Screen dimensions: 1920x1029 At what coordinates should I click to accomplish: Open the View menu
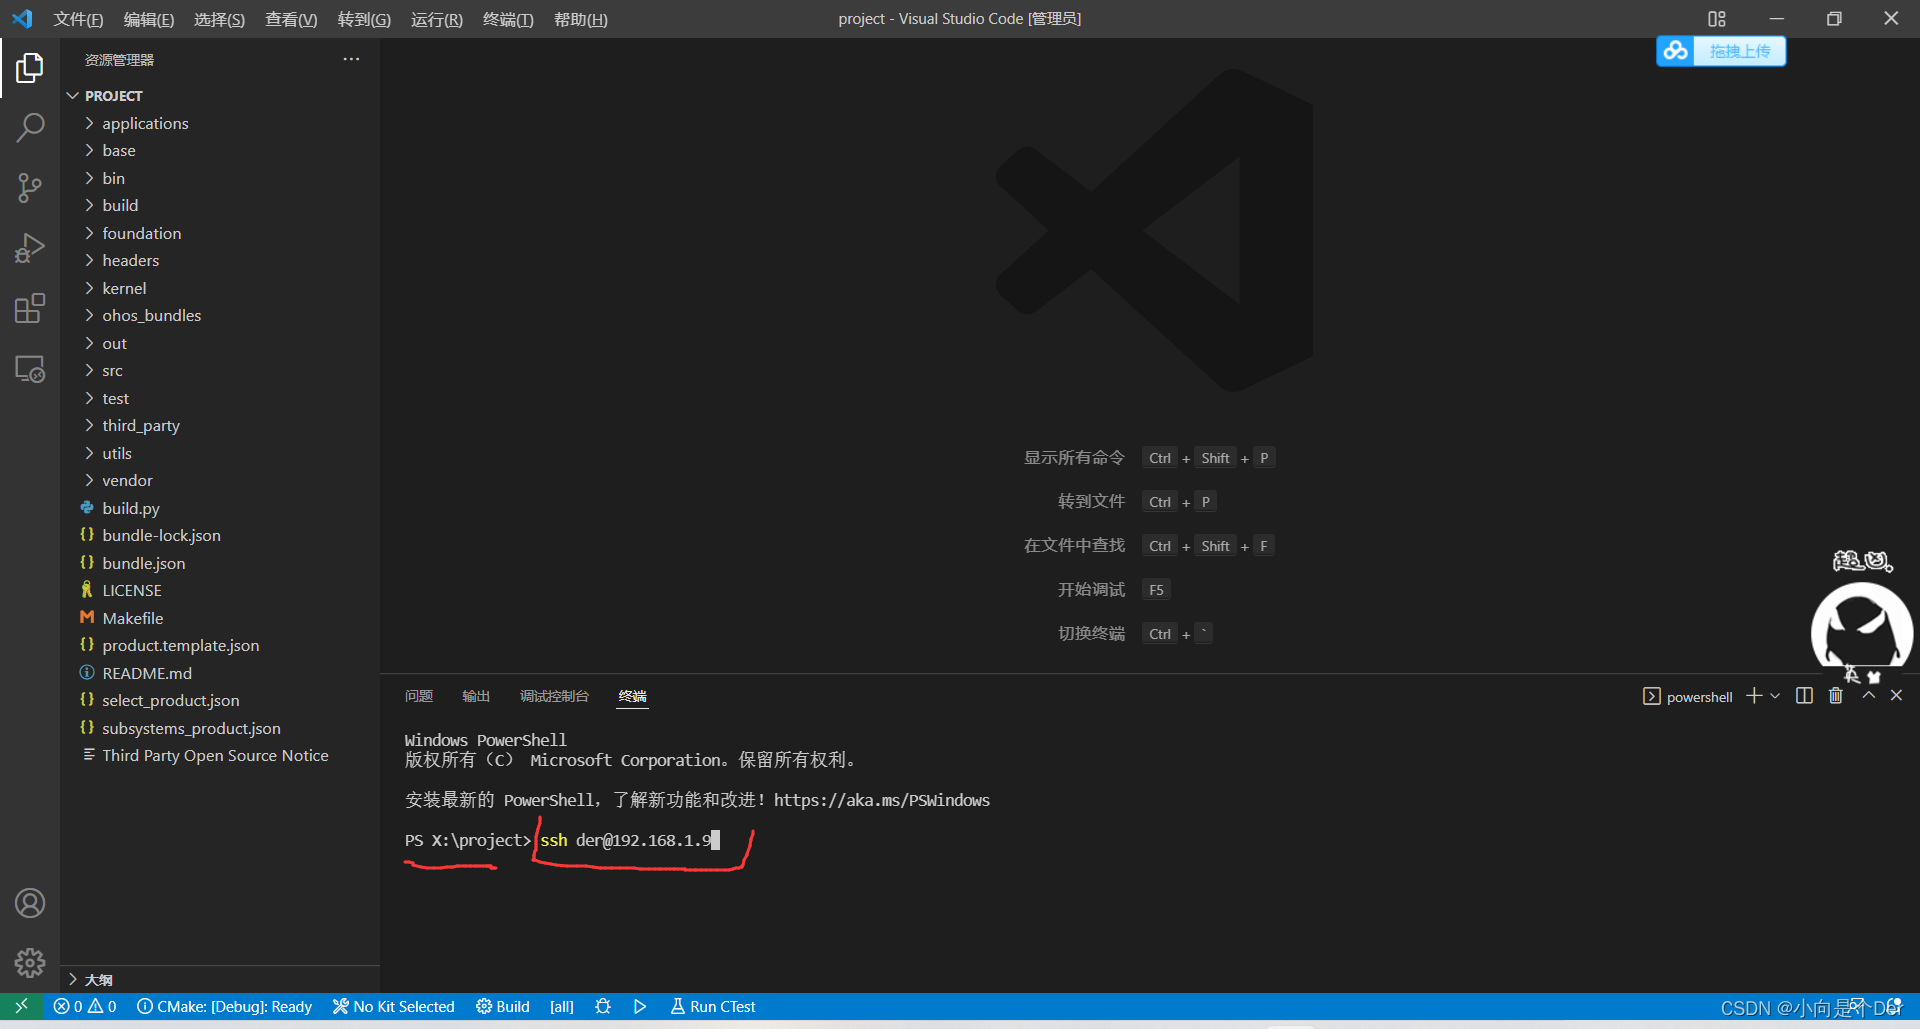[x=290, y=19]
